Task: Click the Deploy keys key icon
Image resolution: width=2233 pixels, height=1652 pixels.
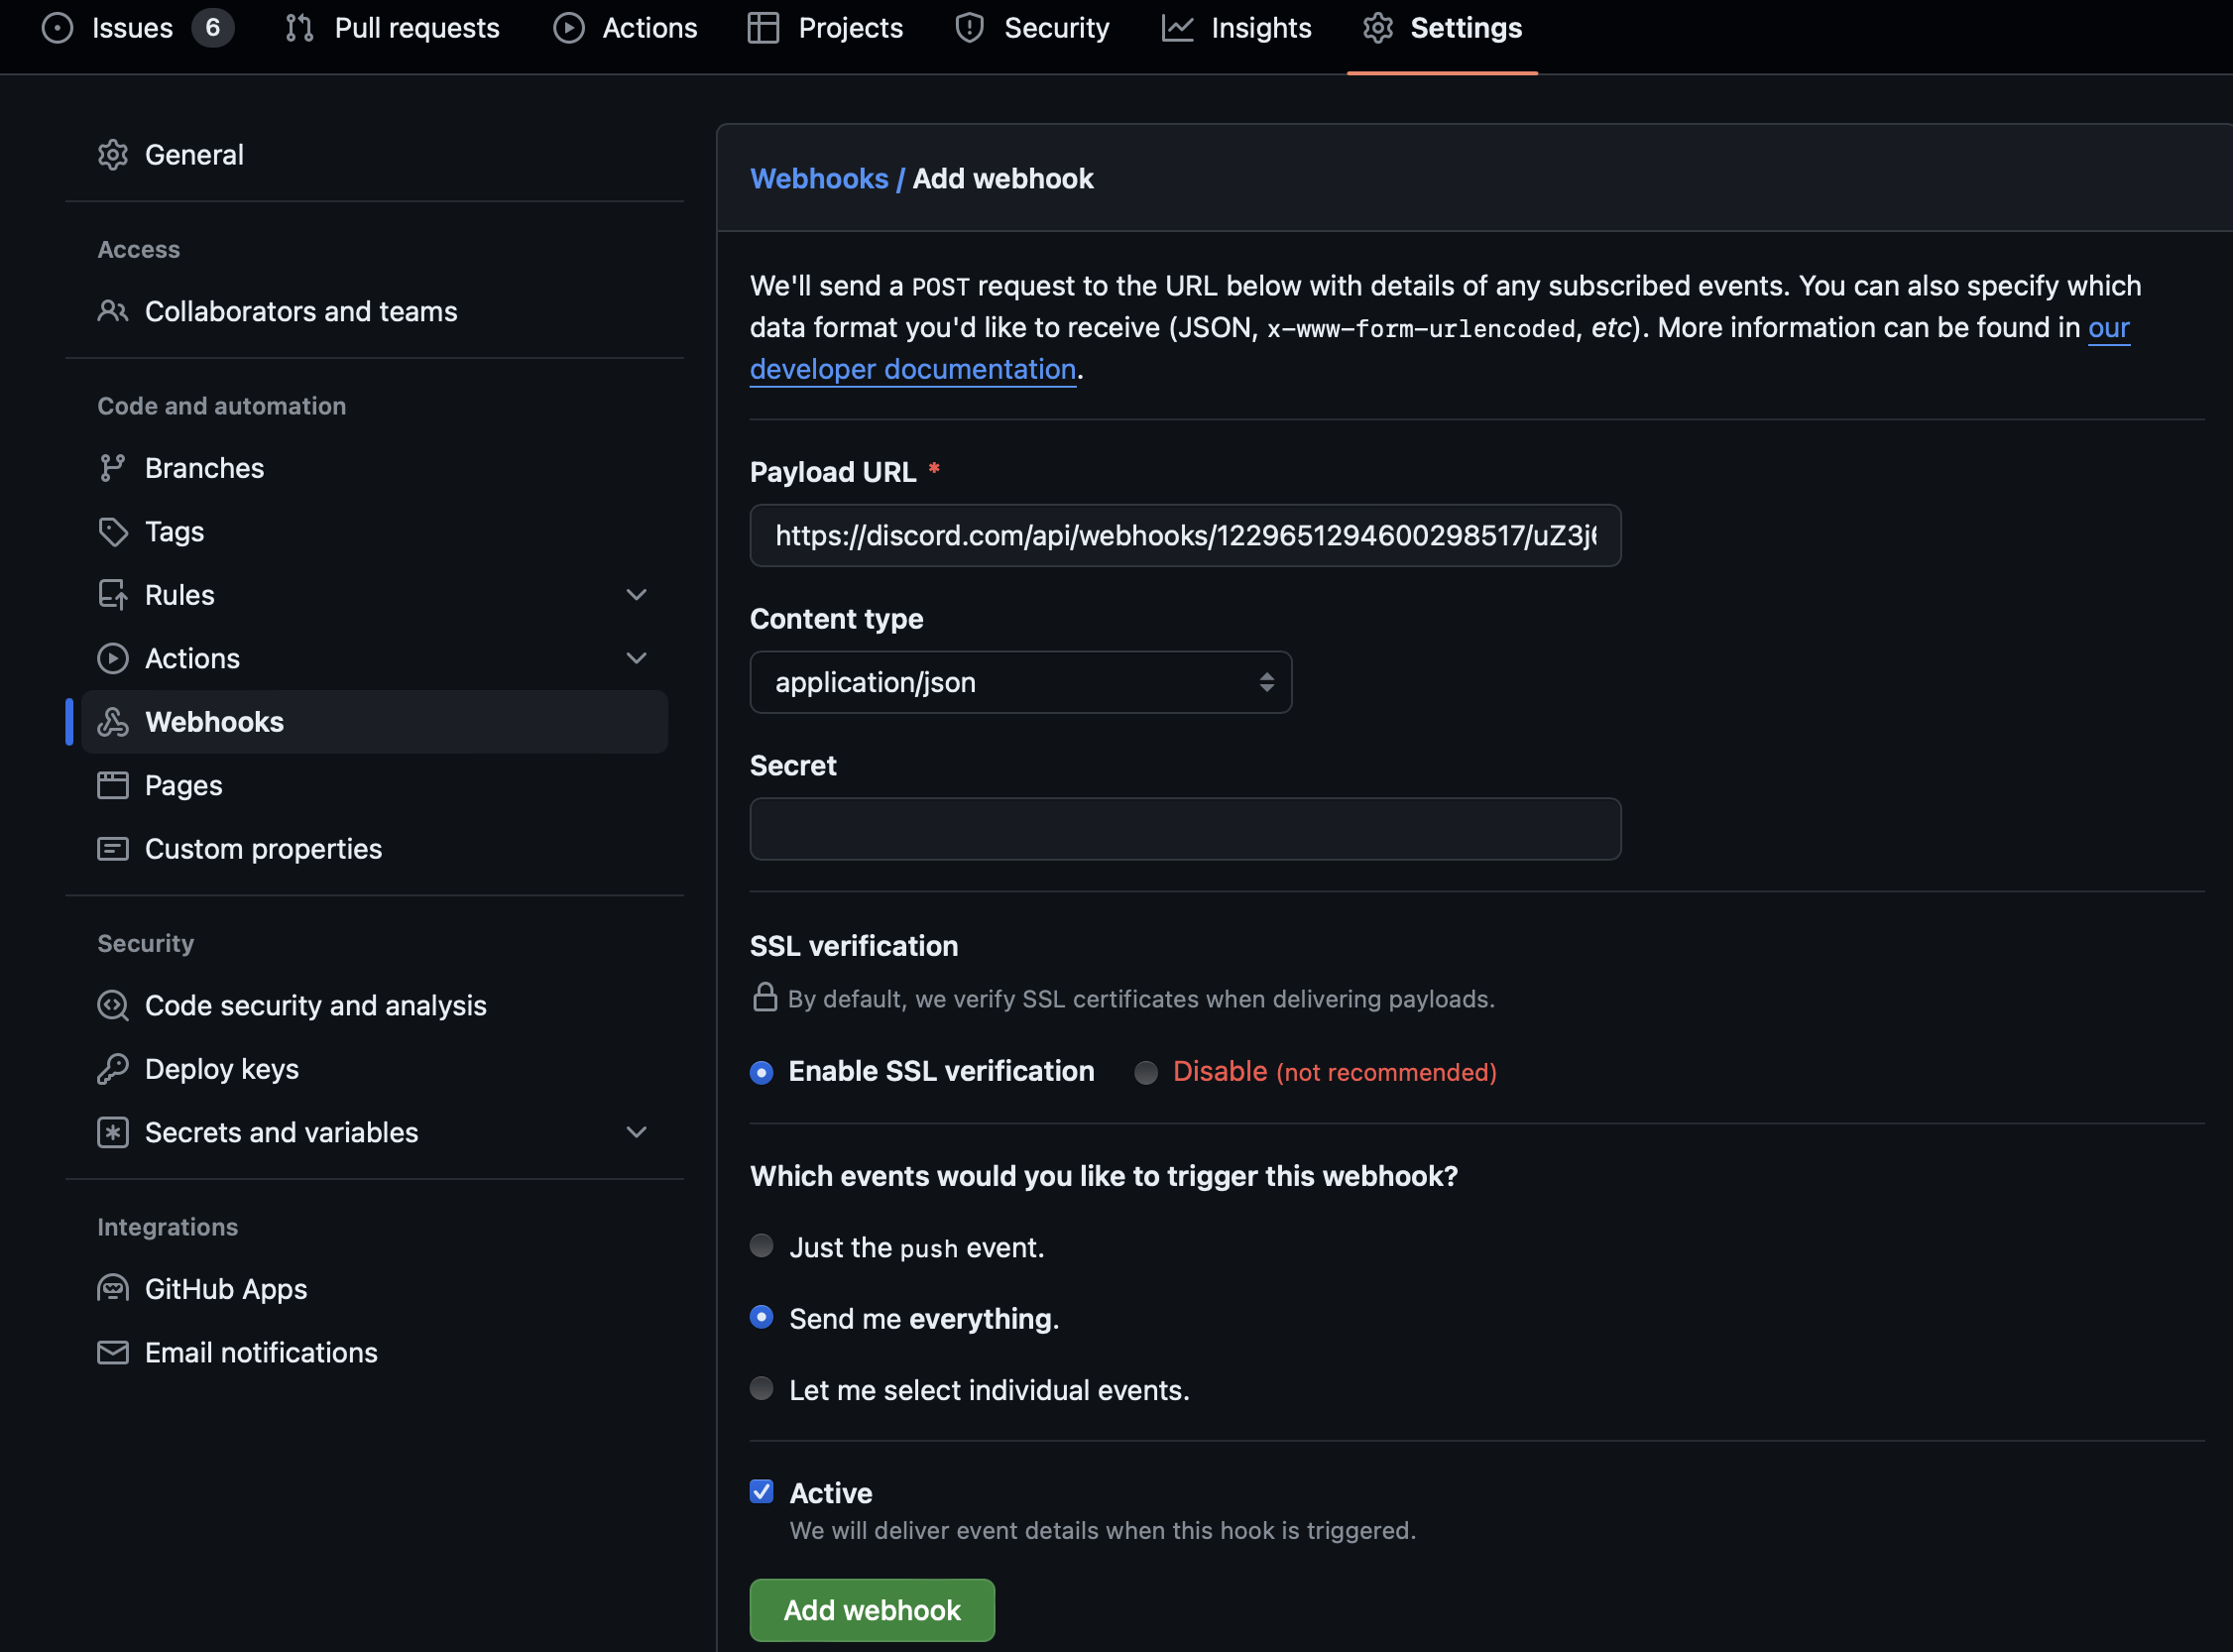Action: [113, 1069]
